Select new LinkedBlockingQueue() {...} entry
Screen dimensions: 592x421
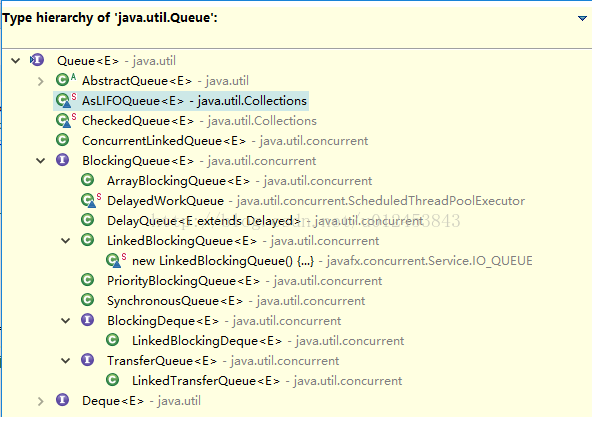pyautogui.click(x=332, y=261)
